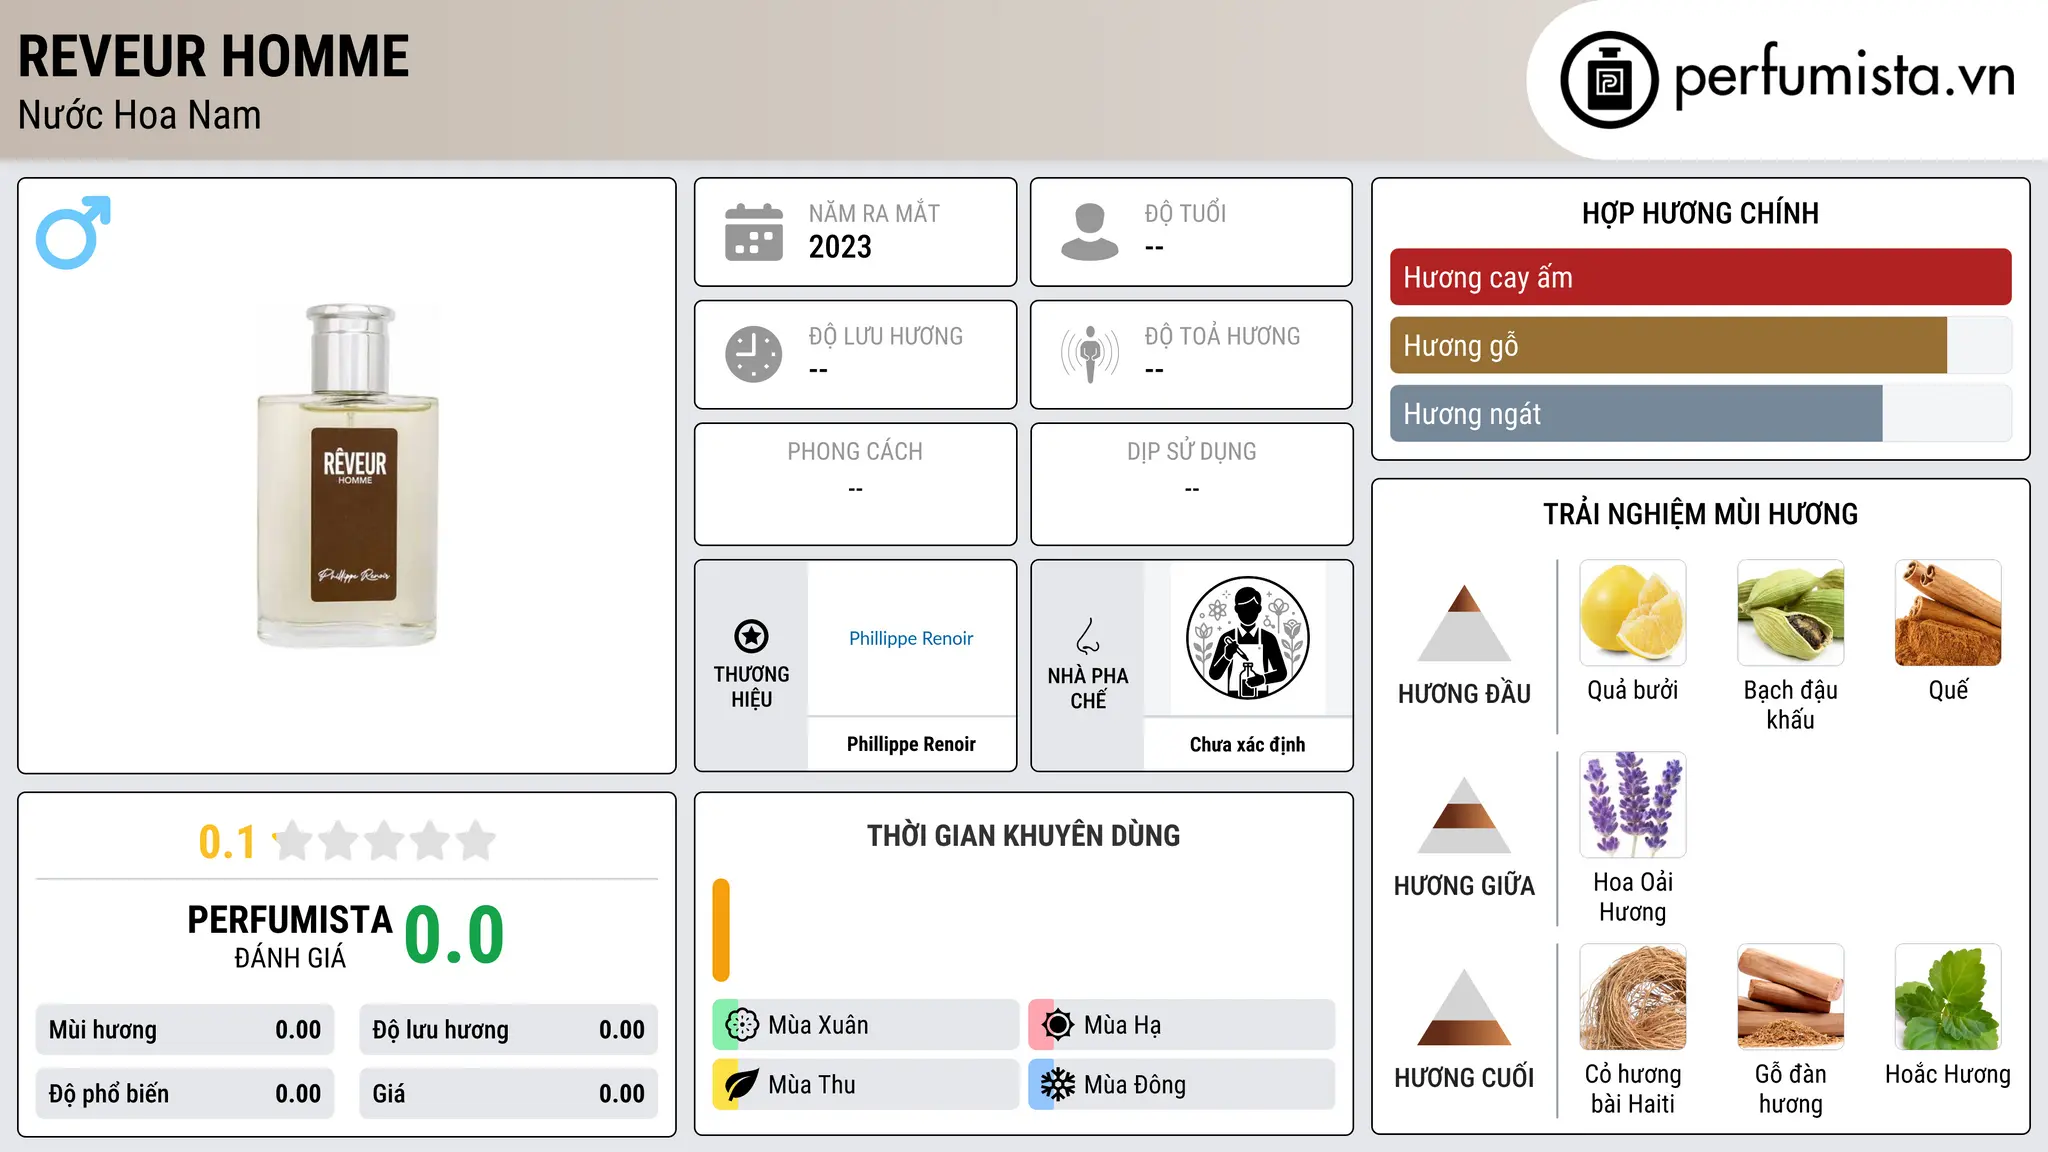This screenshot has height=1152, width=2048.
Task: Click the red Hương cay ấm accord bar
Action: click(1700, 277)
